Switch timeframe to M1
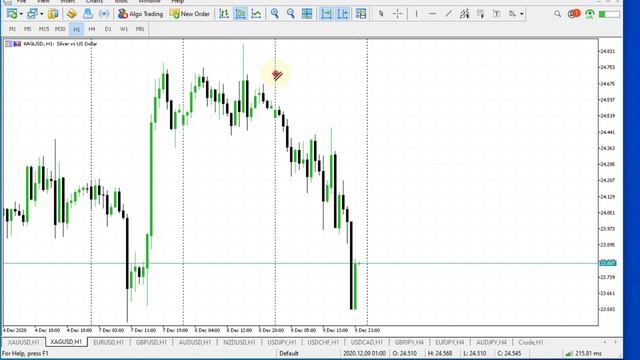 tap(12, 29)
